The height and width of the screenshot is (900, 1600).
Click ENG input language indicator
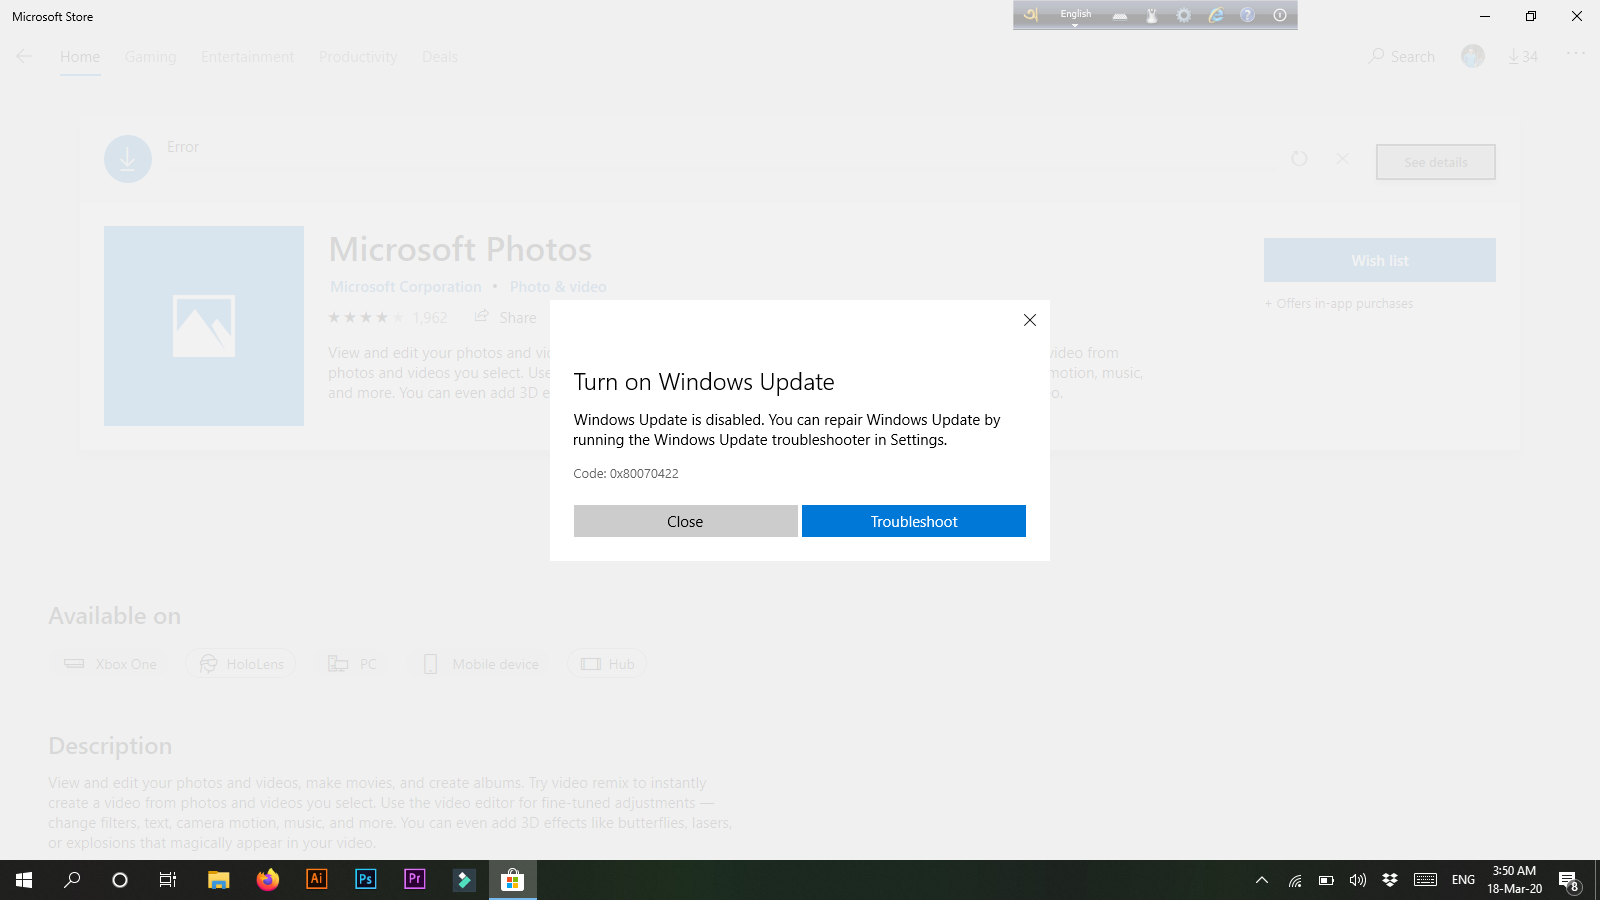(1463, 880)
